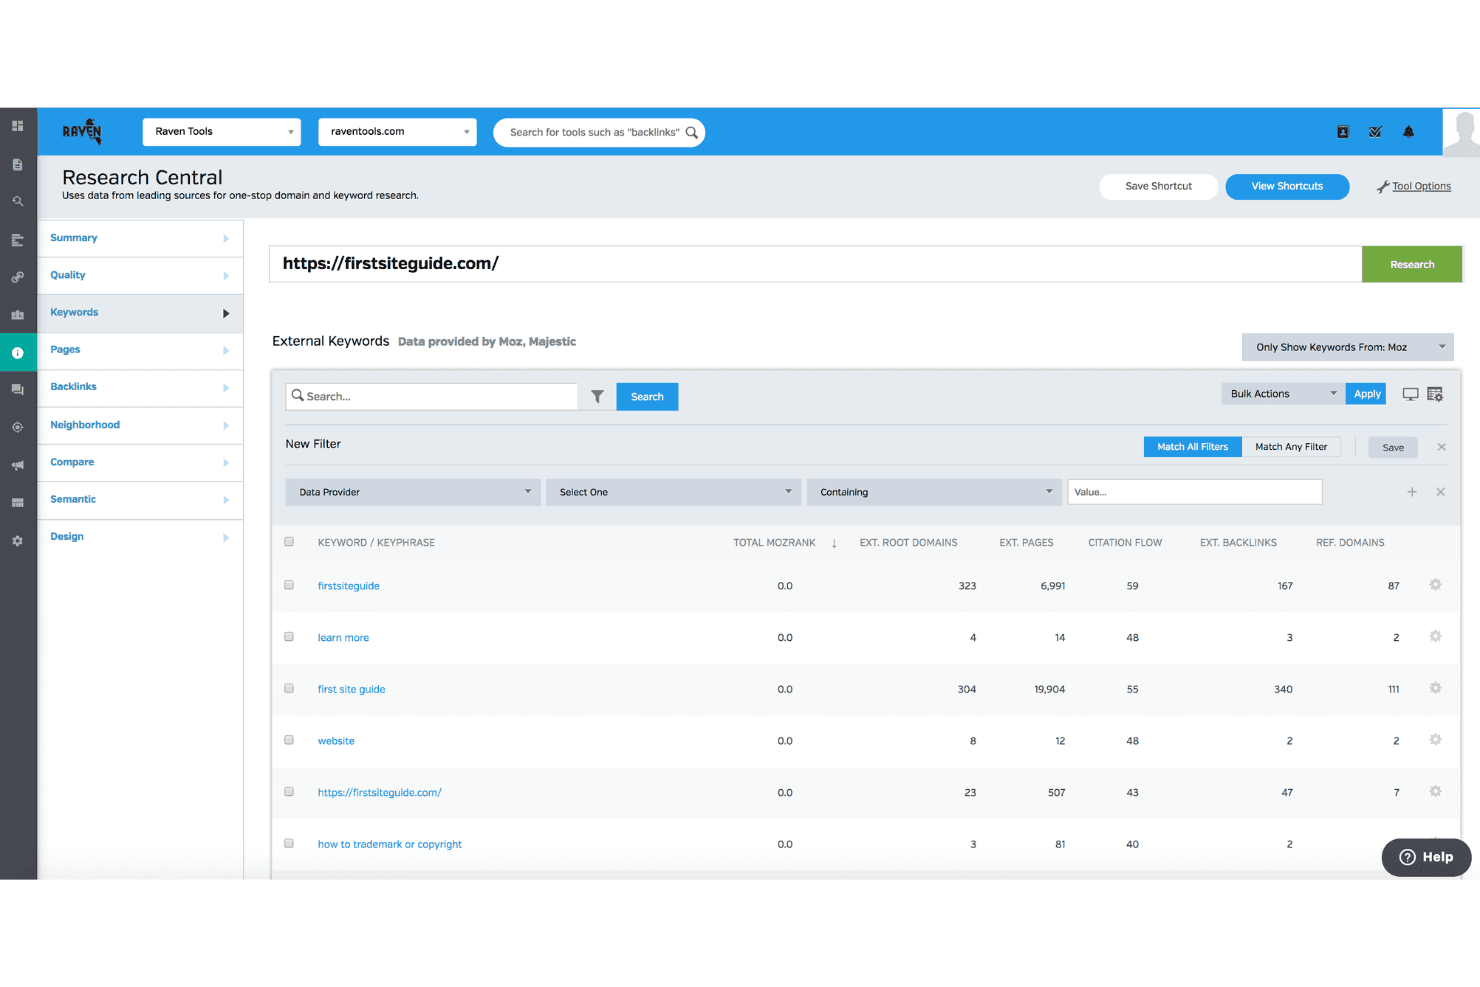Open the Data Provider filter dropdown
Viewport: 1480px width, 987px height.
[413, 492]
